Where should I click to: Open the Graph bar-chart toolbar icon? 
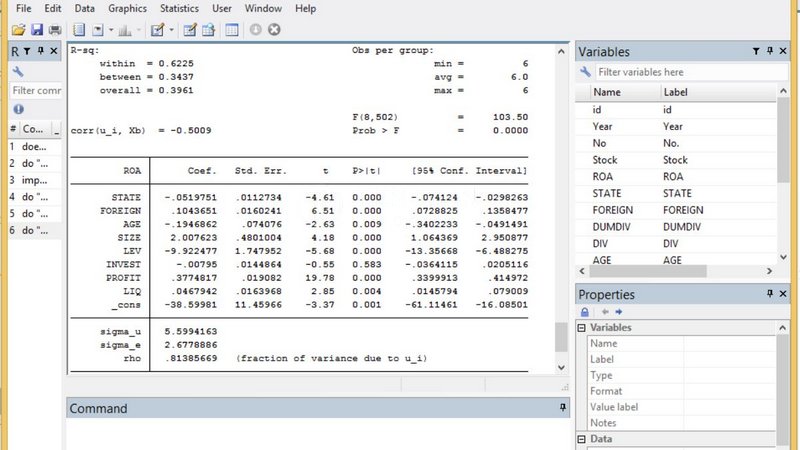point(124,30)
